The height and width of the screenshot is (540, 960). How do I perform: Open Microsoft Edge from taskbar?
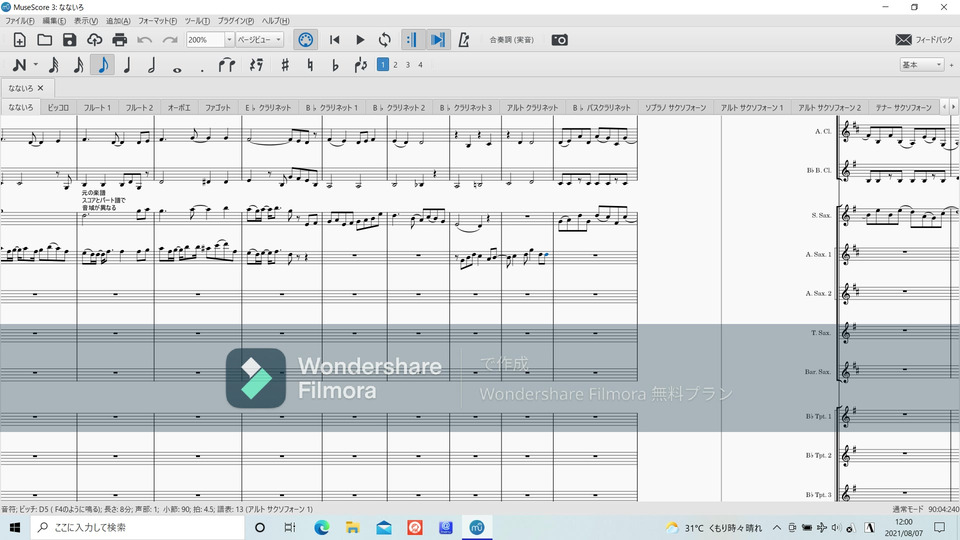pyautogui.click(x=322, y=527)
